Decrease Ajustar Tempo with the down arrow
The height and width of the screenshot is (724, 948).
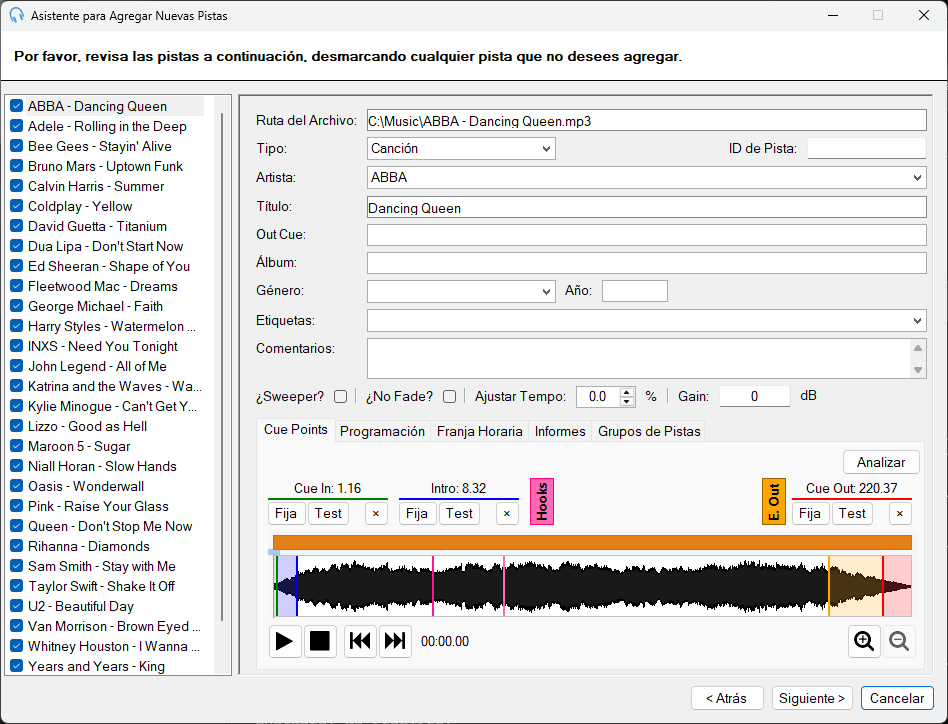click(x=627, y=401)
